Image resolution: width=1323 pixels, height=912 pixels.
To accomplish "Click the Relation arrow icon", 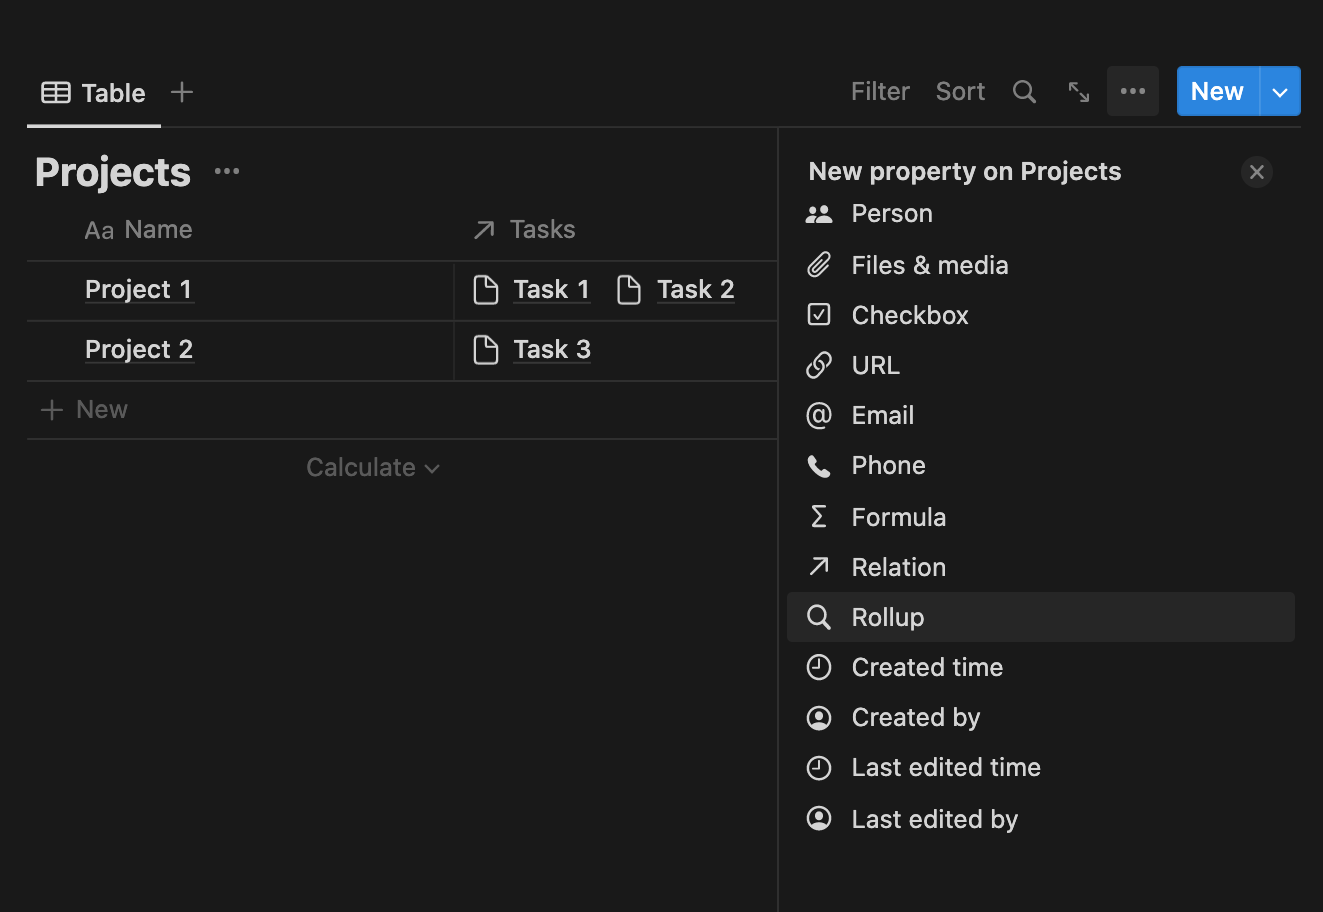I will coord(819,566).
